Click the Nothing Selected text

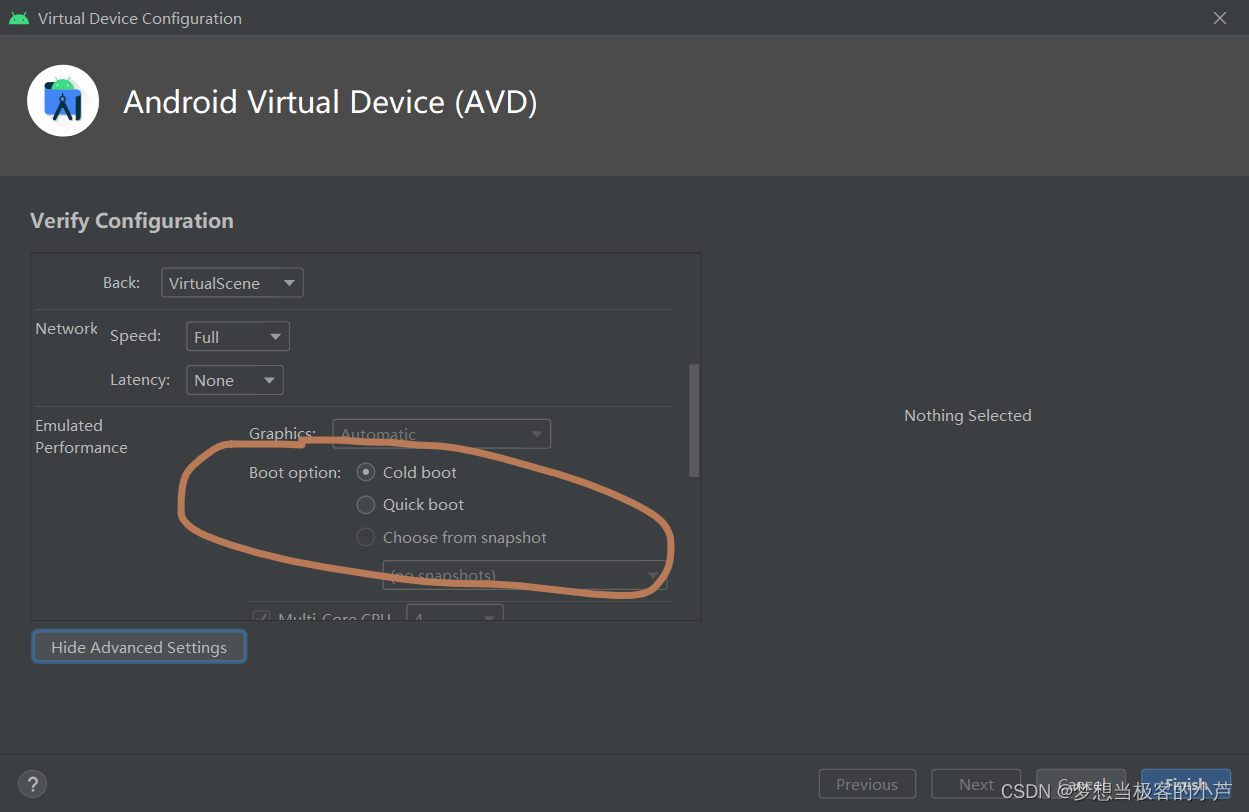point(967,415)
